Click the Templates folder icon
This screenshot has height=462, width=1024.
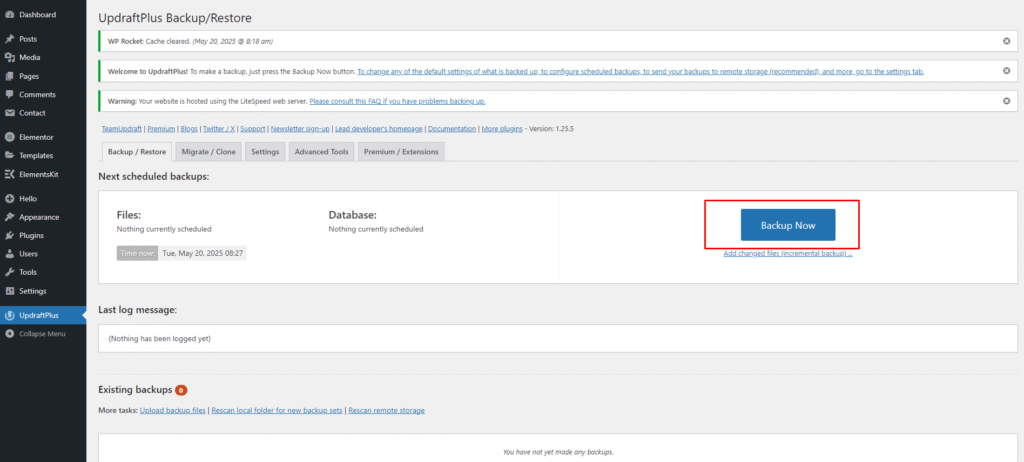[10, 156]
